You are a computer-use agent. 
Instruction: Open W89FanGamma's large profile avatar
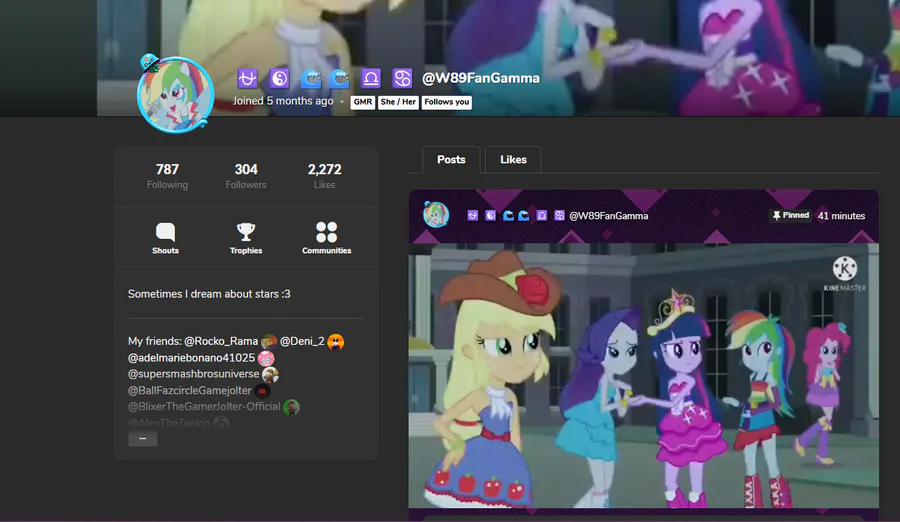(x=176, y=95)
